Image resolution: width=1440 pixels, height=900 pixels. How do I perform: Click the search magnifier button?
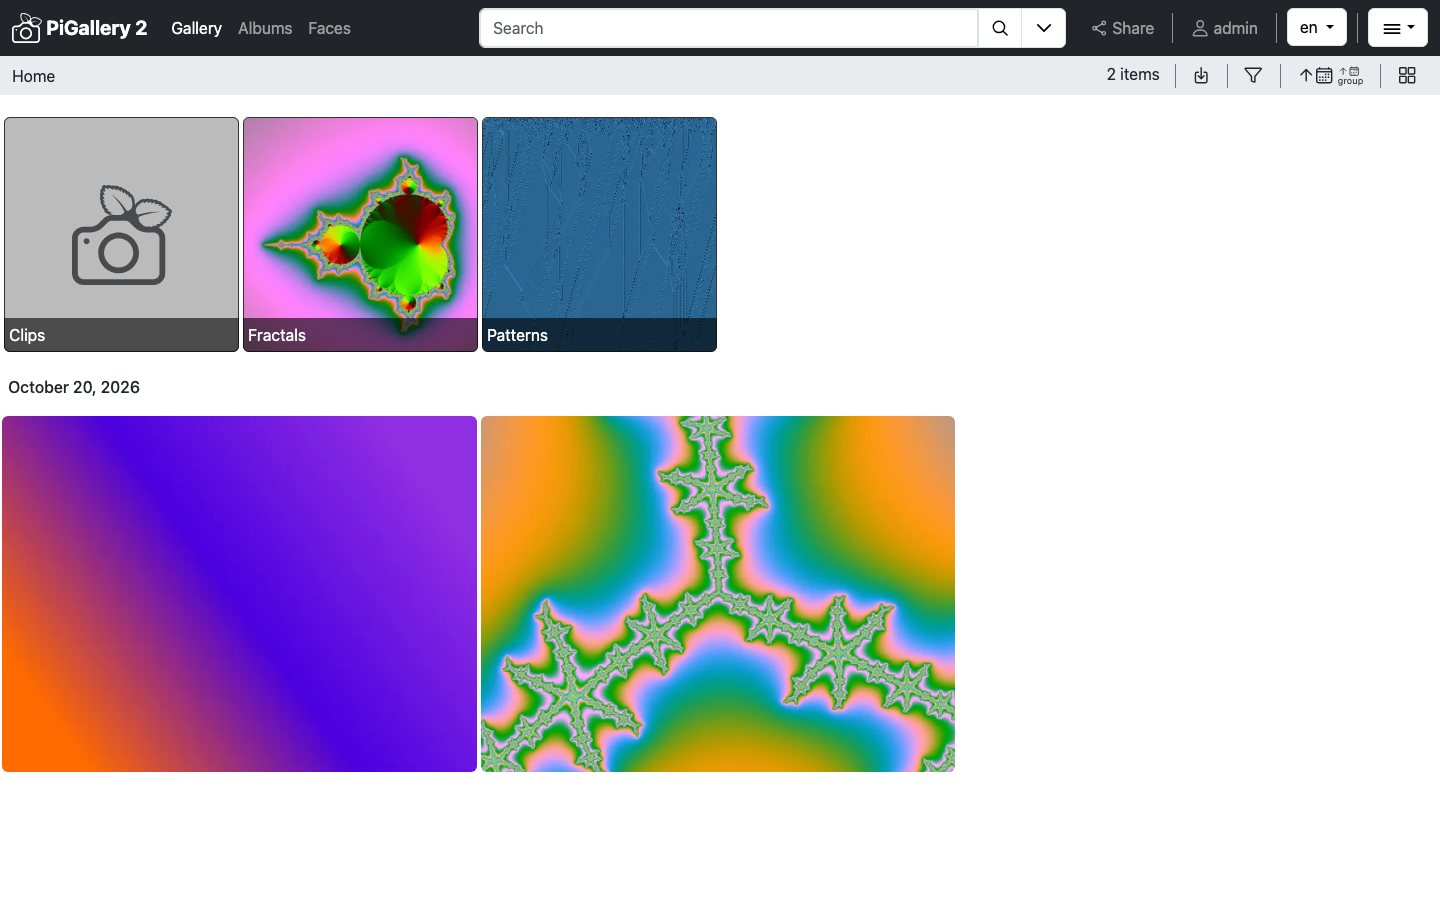point(1000,28)
